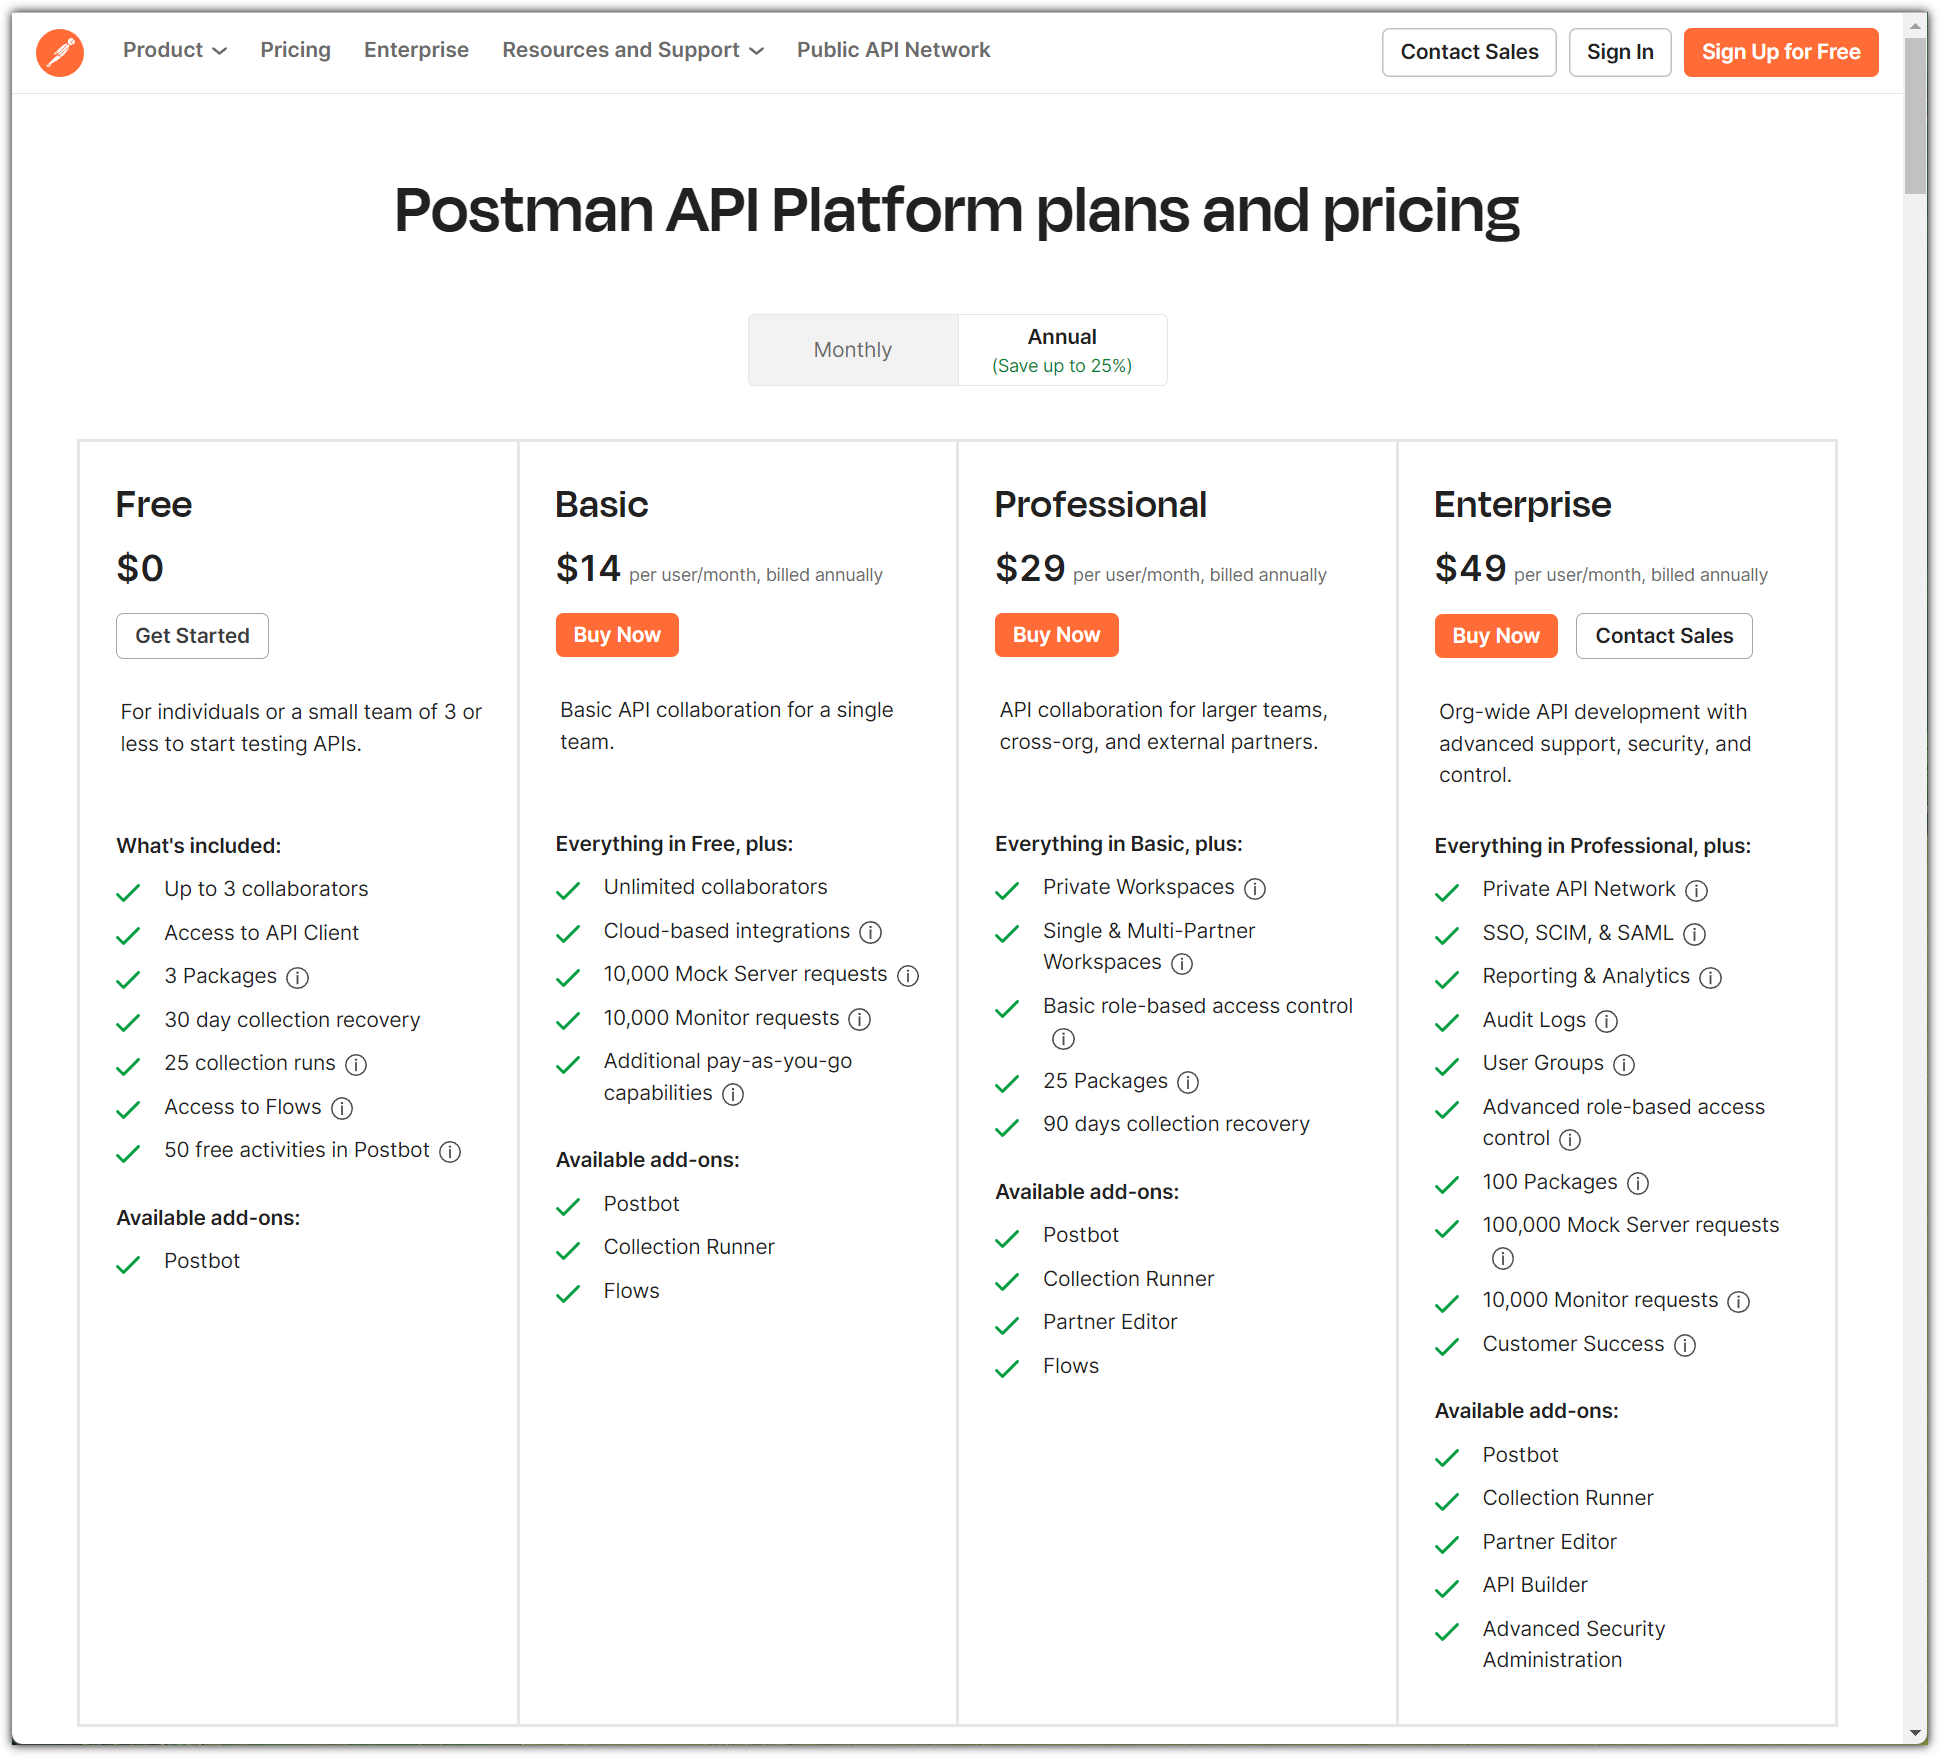Click info icon beside User Groups
Screen dimensions: 1941x1758
point(1624,1064)
